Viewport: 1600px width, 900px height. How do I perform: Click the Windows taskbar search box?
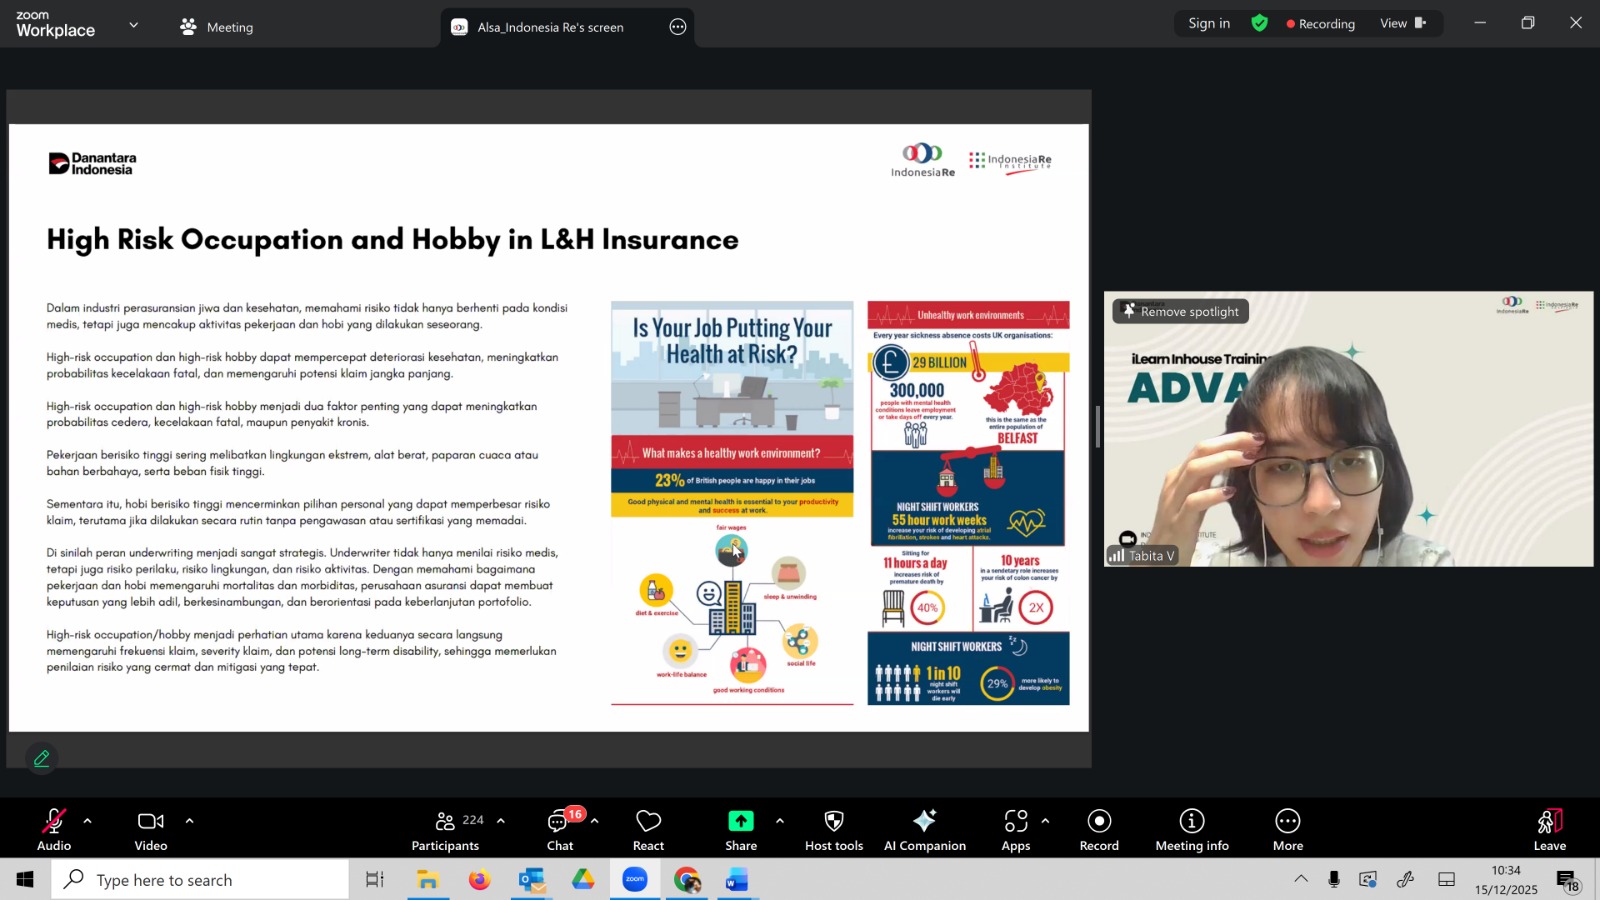coord(200,880)
